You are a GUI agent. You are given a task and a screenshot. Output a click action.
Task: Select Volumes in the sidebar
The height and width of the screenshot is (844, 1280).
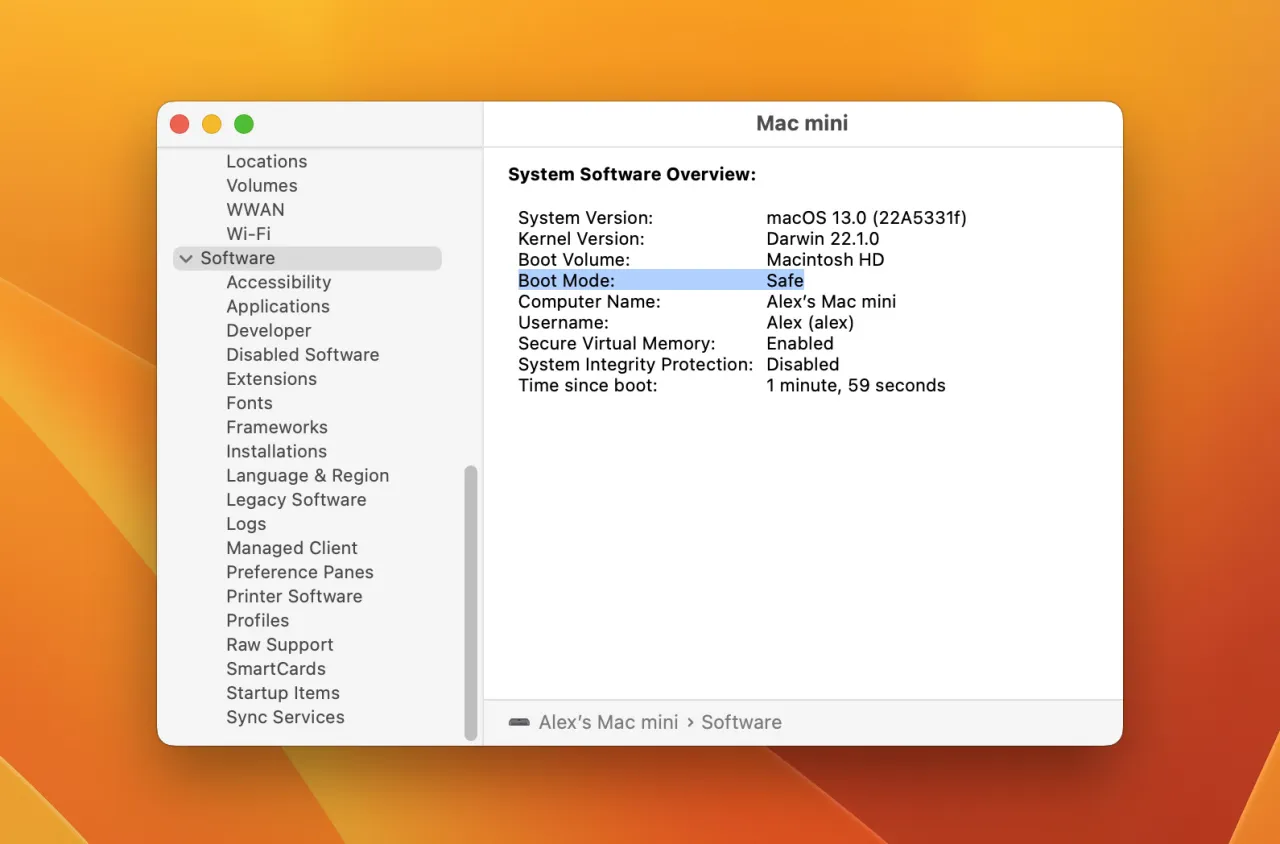(x=261, y=185)
